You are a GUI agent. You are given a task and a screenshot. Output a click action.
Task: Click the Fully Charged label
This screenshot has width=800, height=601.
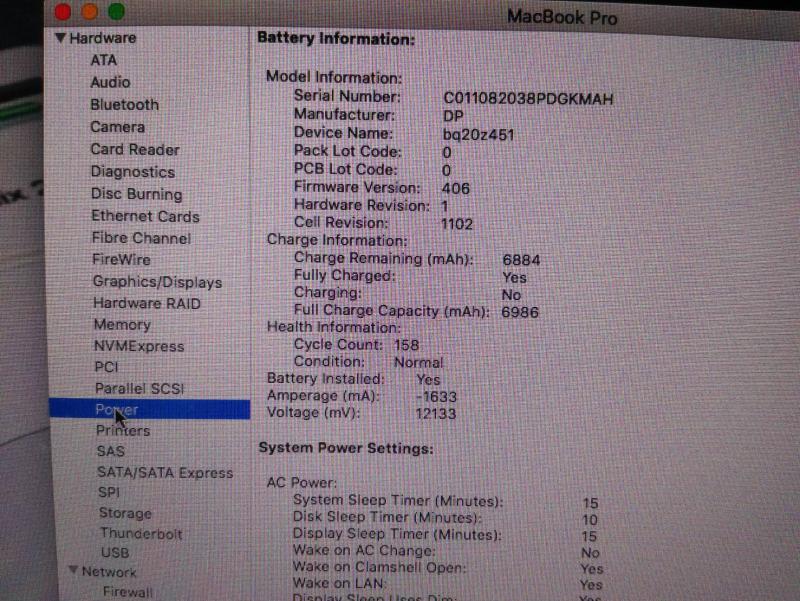(x=345, y=276)
